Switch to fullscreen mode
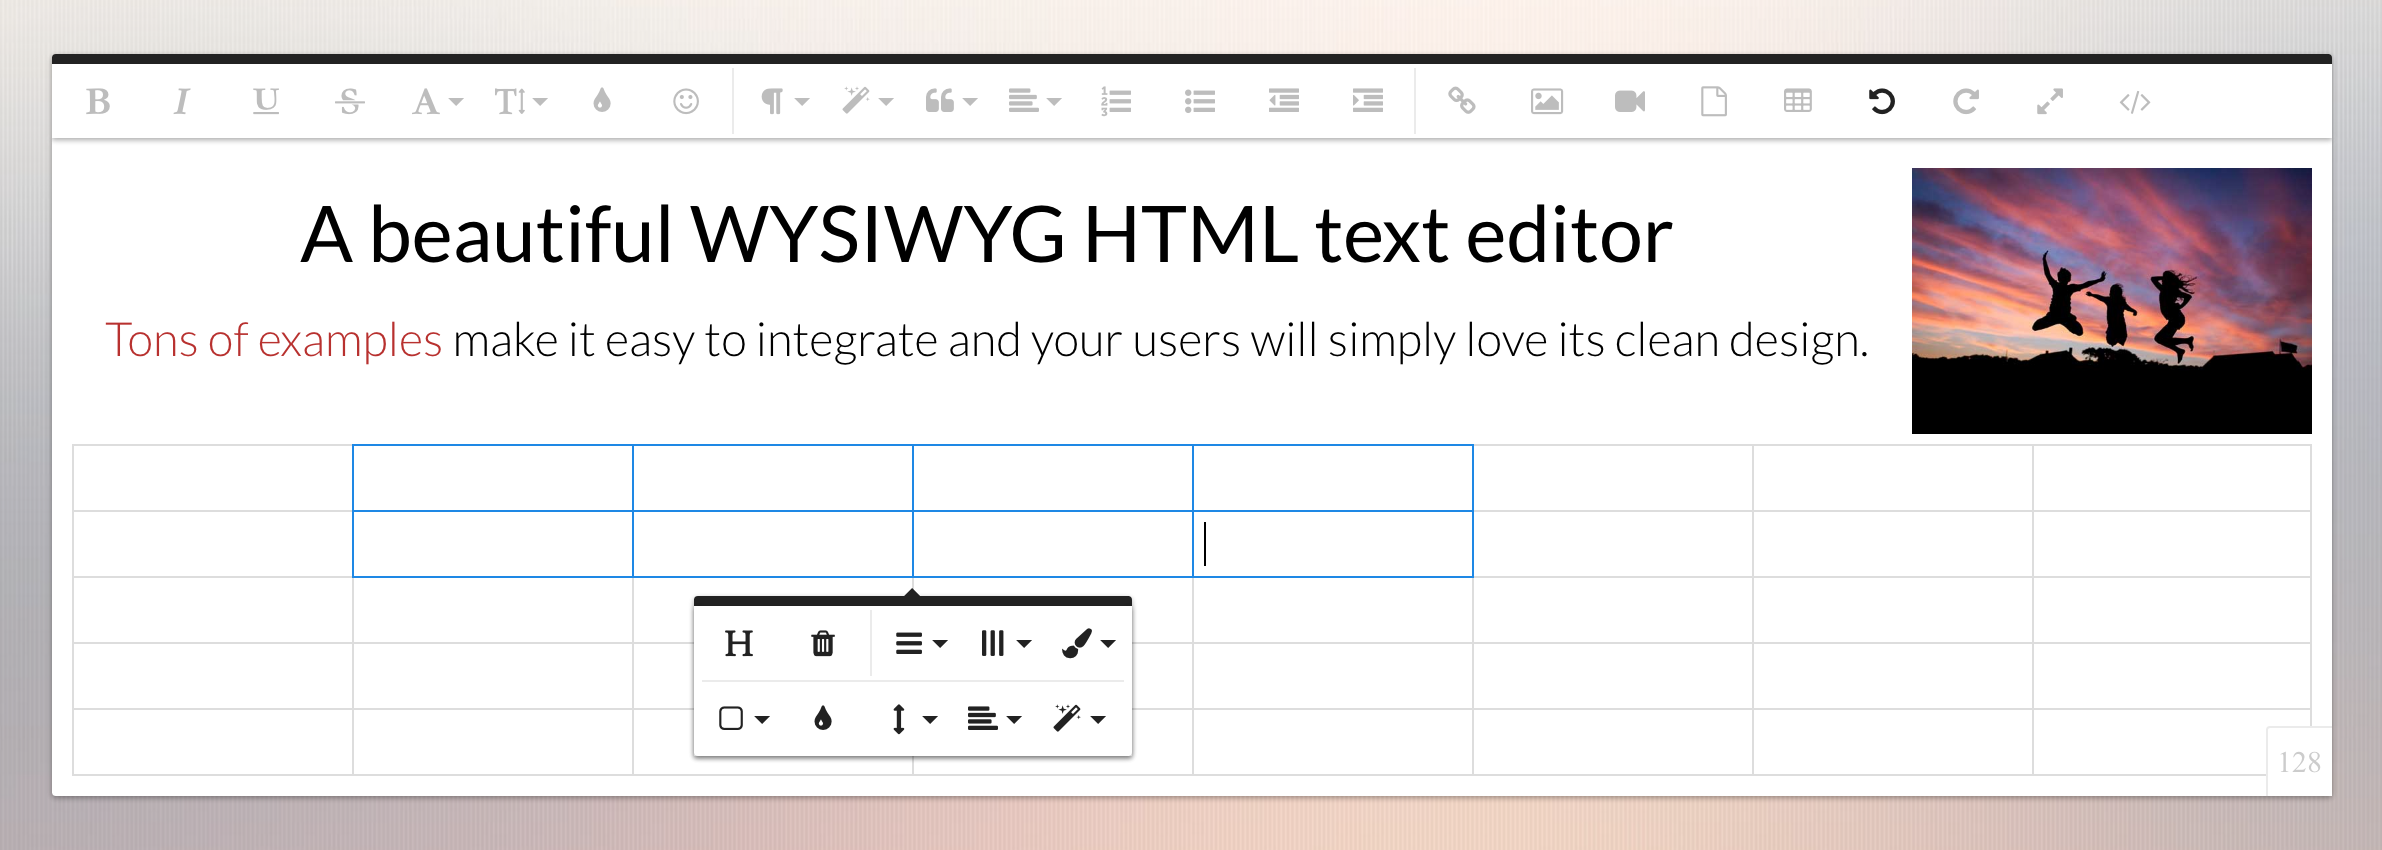This screenshot has width=2382, height=850. click(x=2049, y=101)
